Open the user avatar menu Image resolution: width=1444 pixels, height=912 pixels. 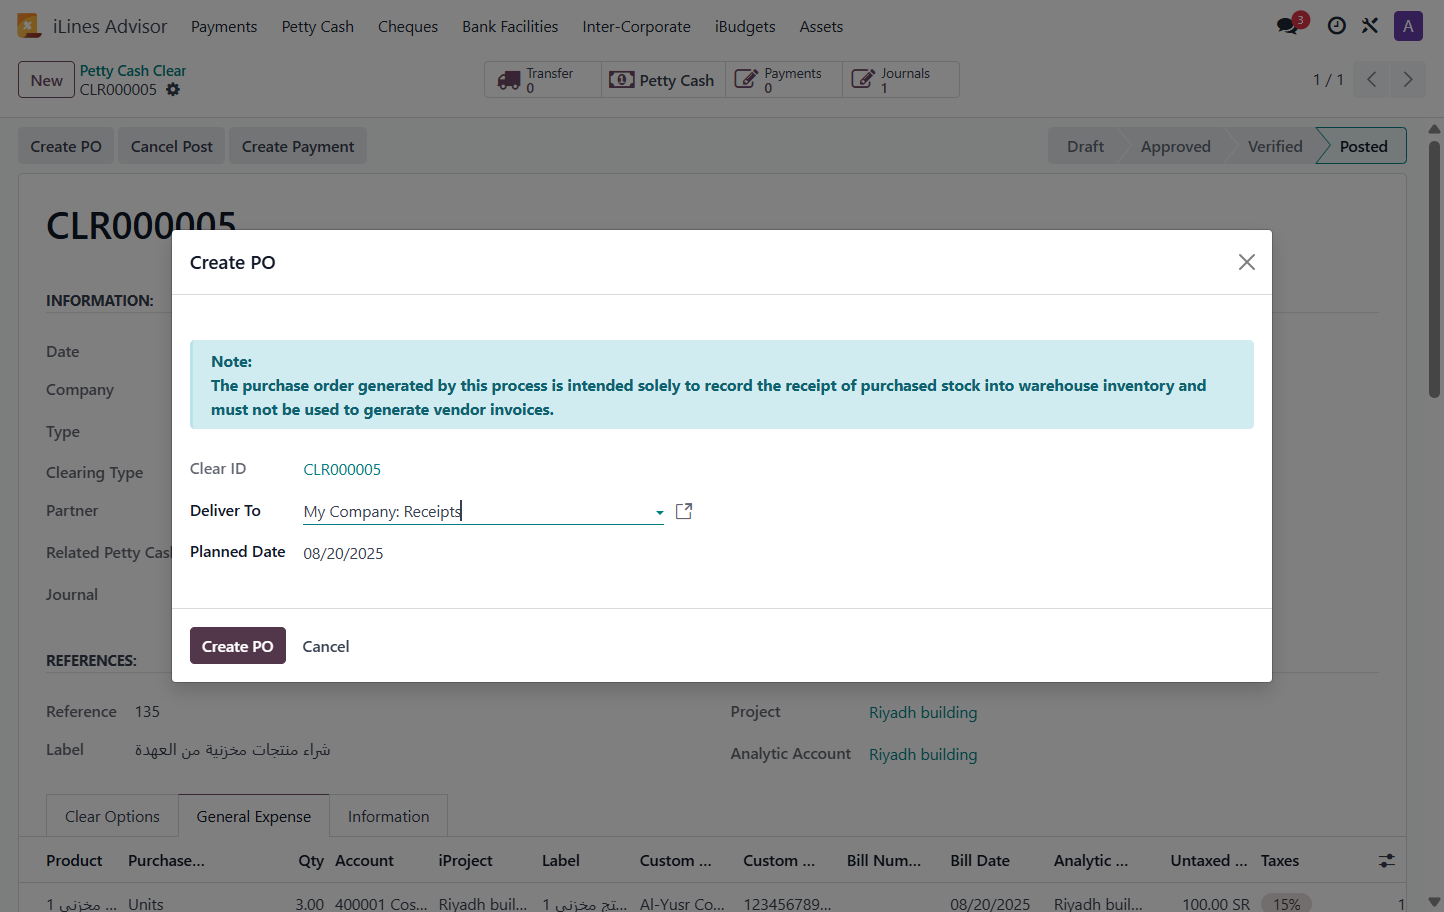click(1408, 26)
